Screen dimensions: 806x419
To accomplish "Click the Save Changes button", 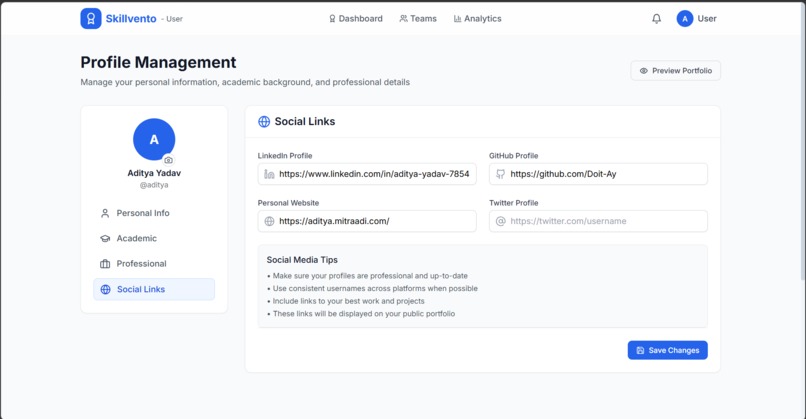I will pos(667,350).
